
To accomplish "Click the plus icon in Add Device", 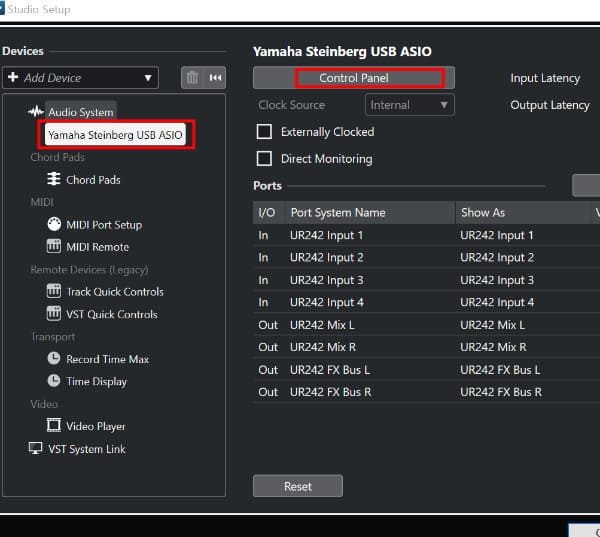I will (x=13, y=77).
